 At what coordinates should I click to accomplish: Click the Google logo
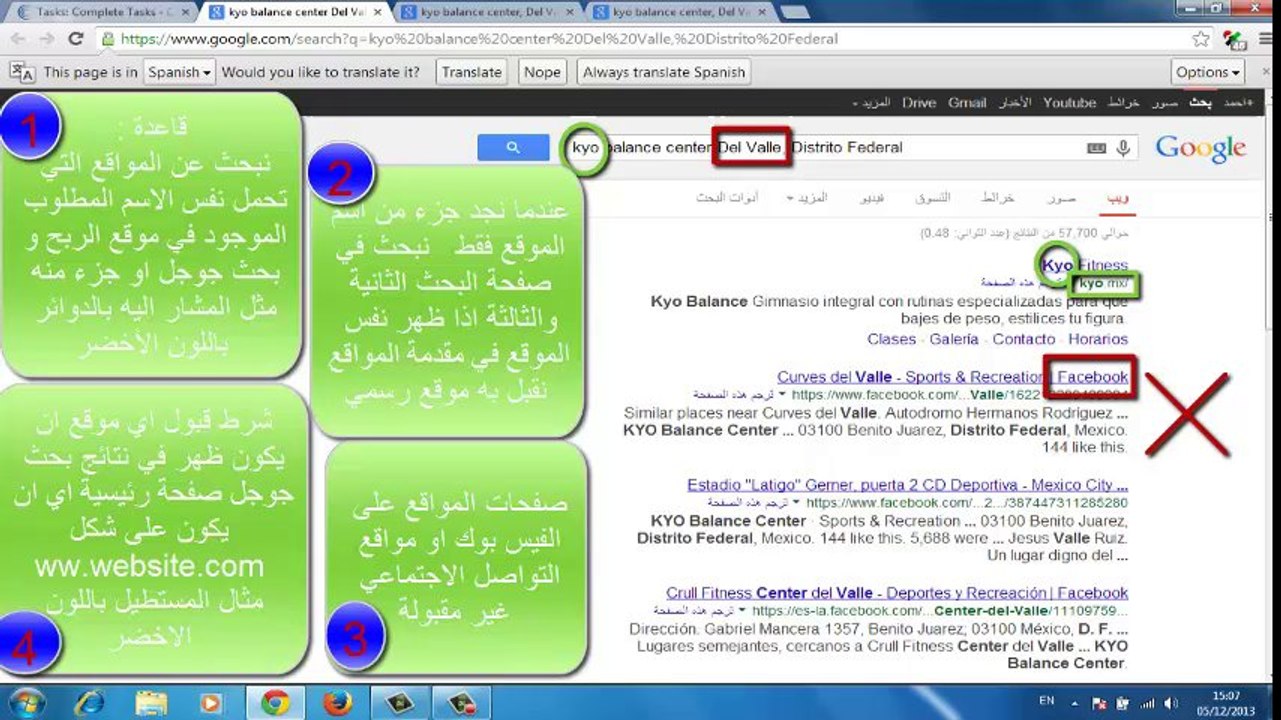[x=1200, y=149]
